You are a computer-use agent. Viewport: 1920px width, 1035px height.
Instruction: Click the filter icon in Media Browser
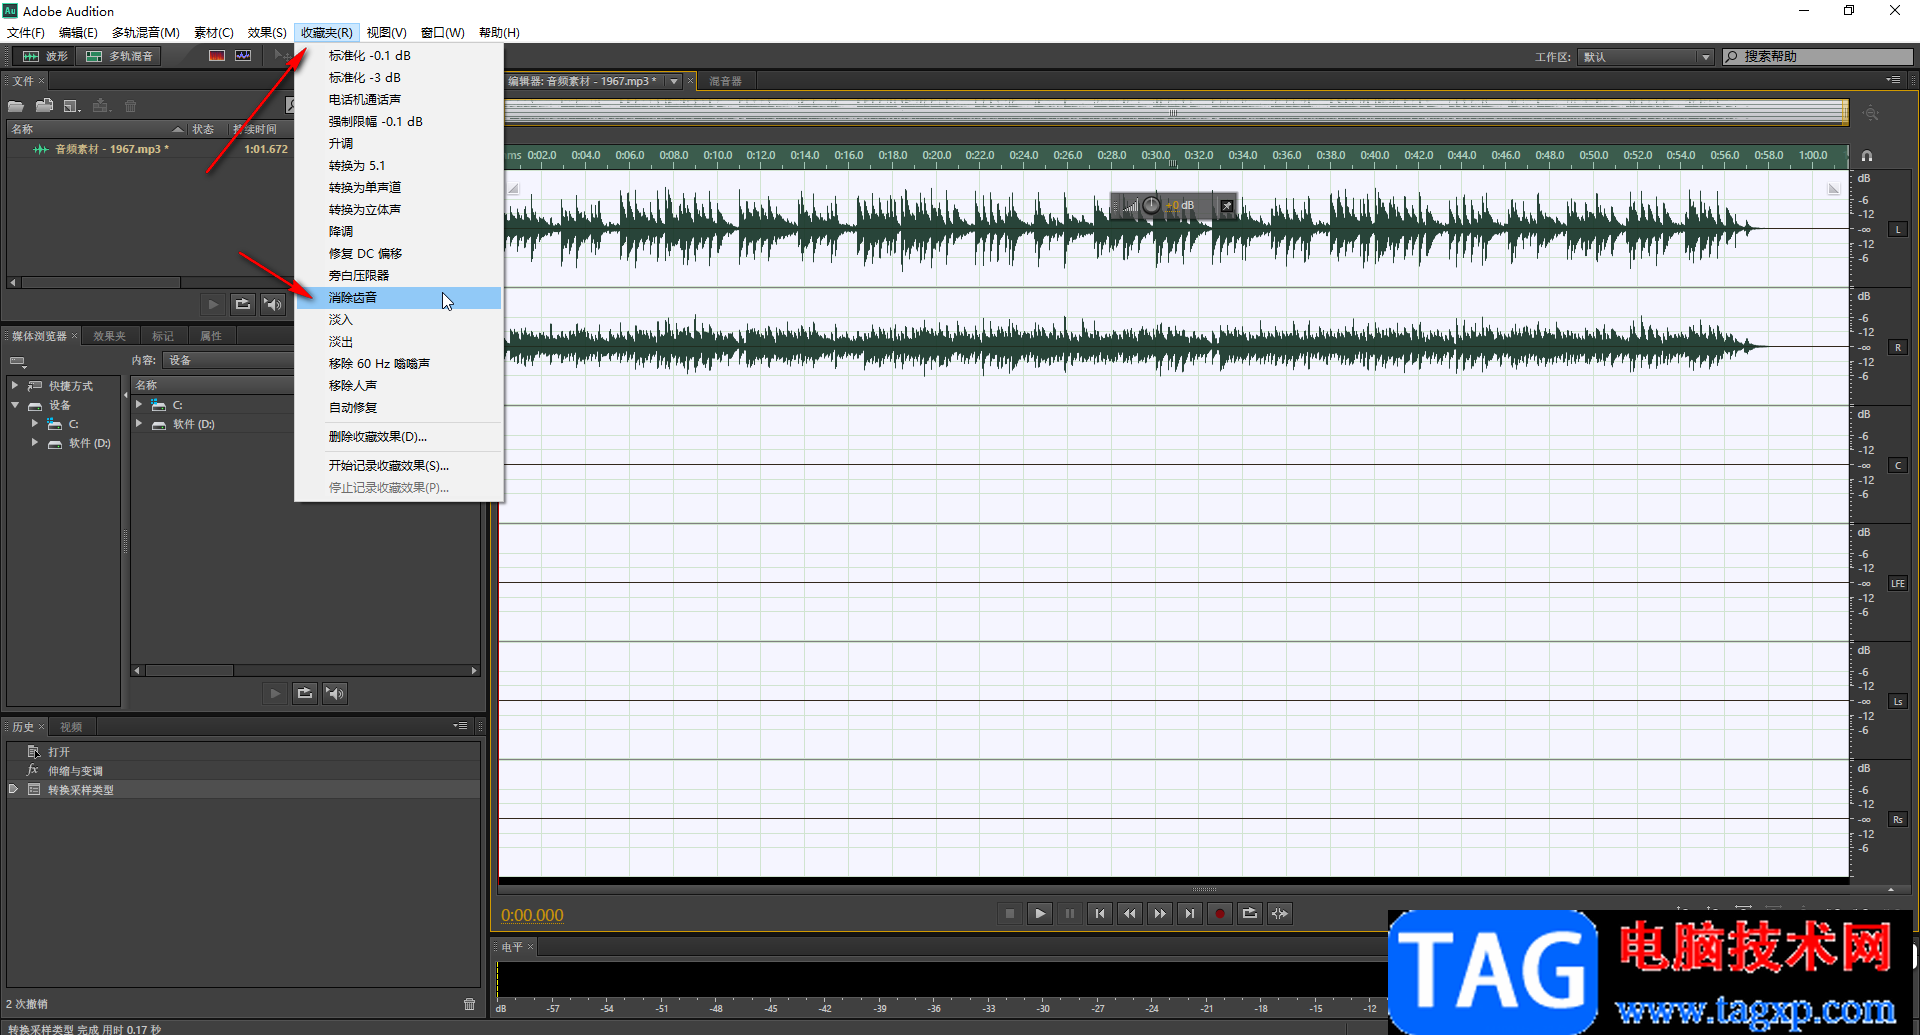(x=18, y=361)
